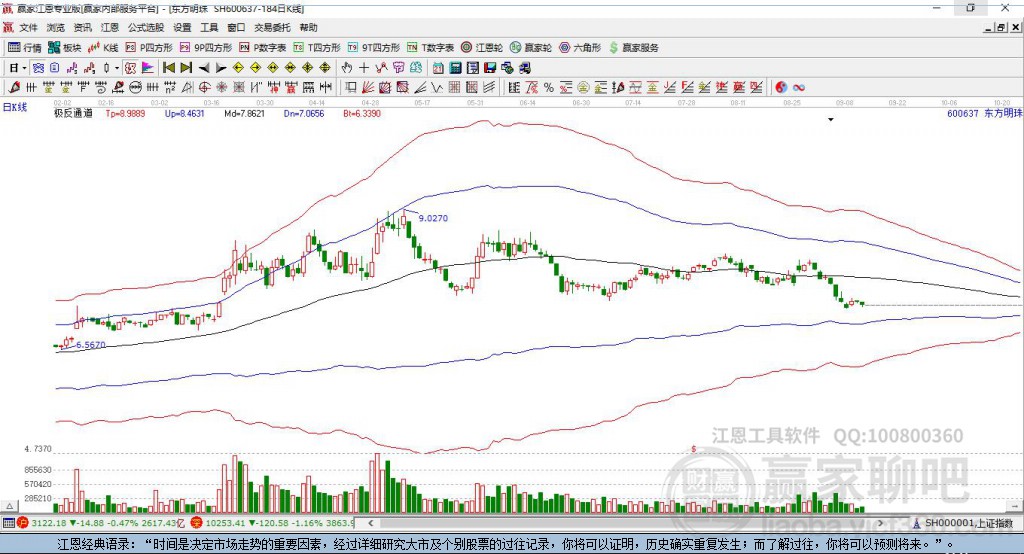Select the crosshair cursor tool
The image size is (1024, 554).
tap(364, 68)
